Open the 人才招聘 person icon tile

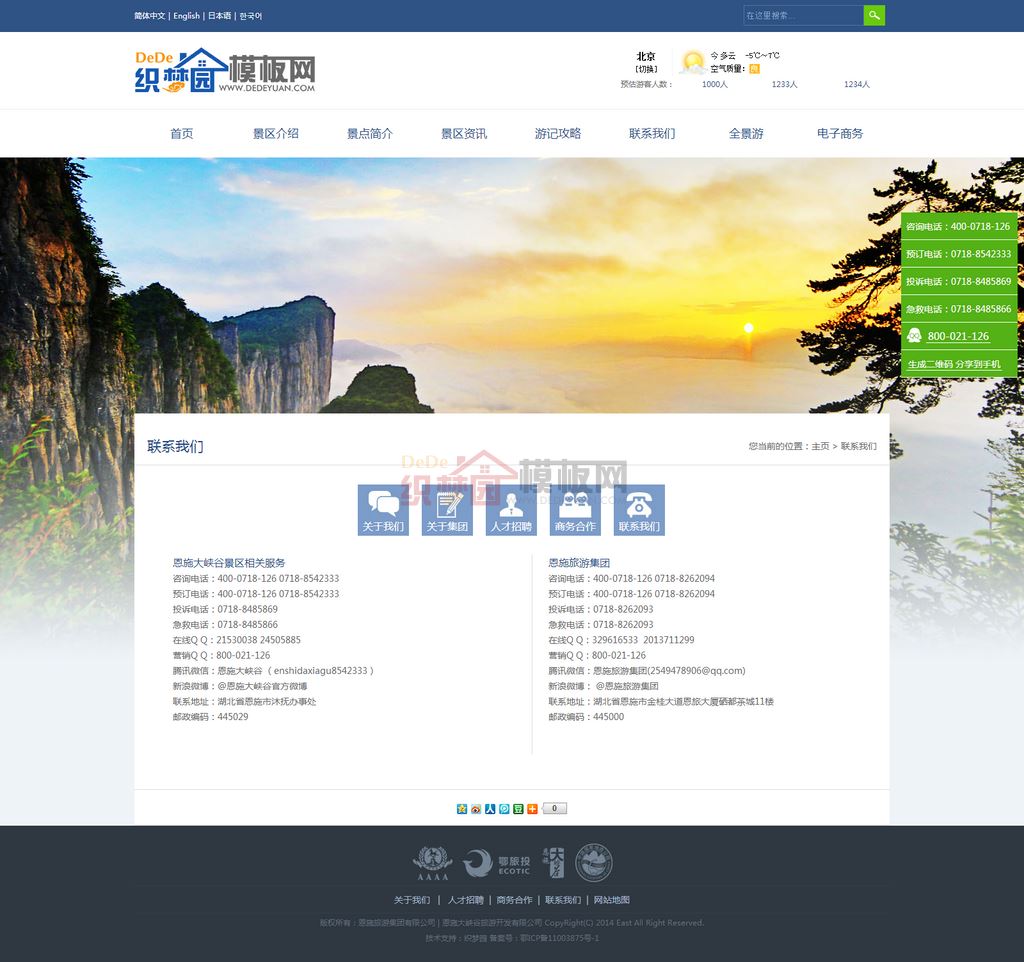click(x=511, y=510)
